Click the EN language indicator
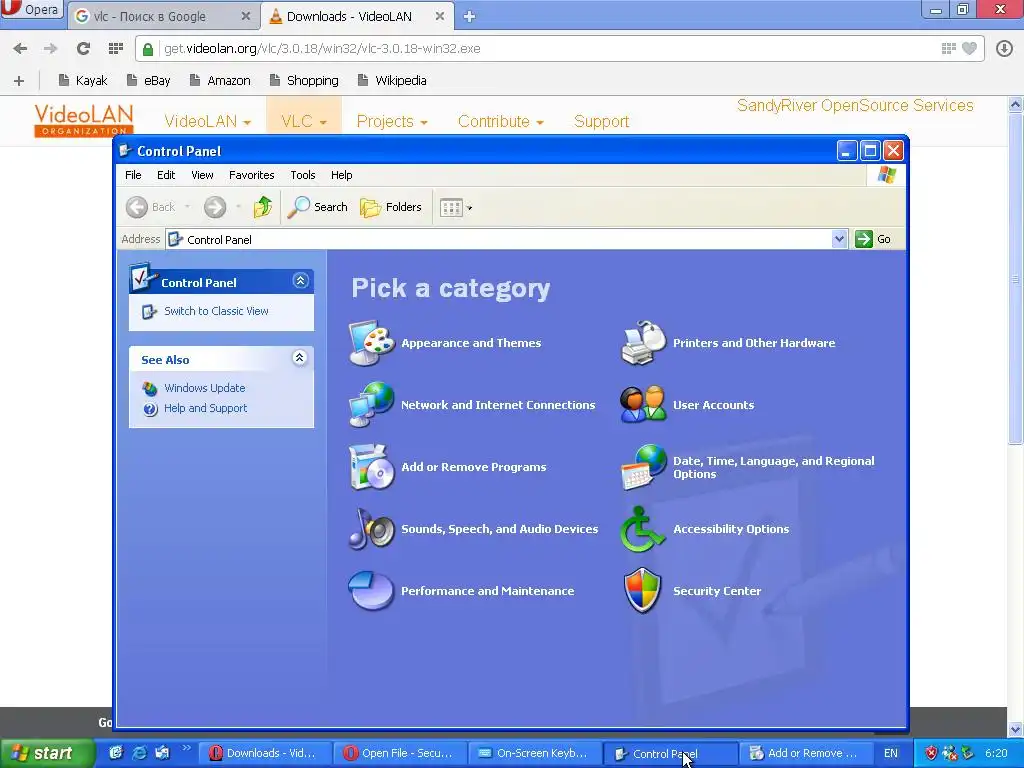The height and width of the screenshot is (768, 1024). pyautogui.click(x=891, y=753)
